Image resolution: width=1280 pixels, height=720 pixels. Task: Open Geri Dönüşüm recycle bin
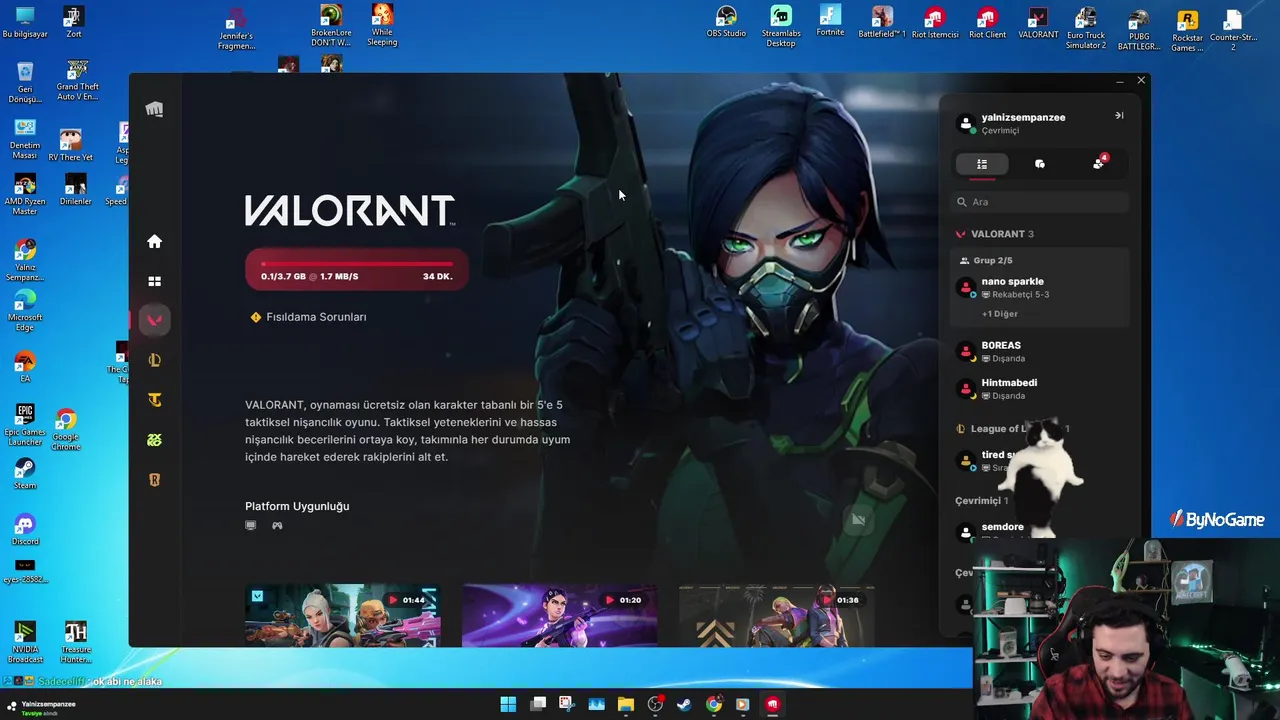click(25, 82)
